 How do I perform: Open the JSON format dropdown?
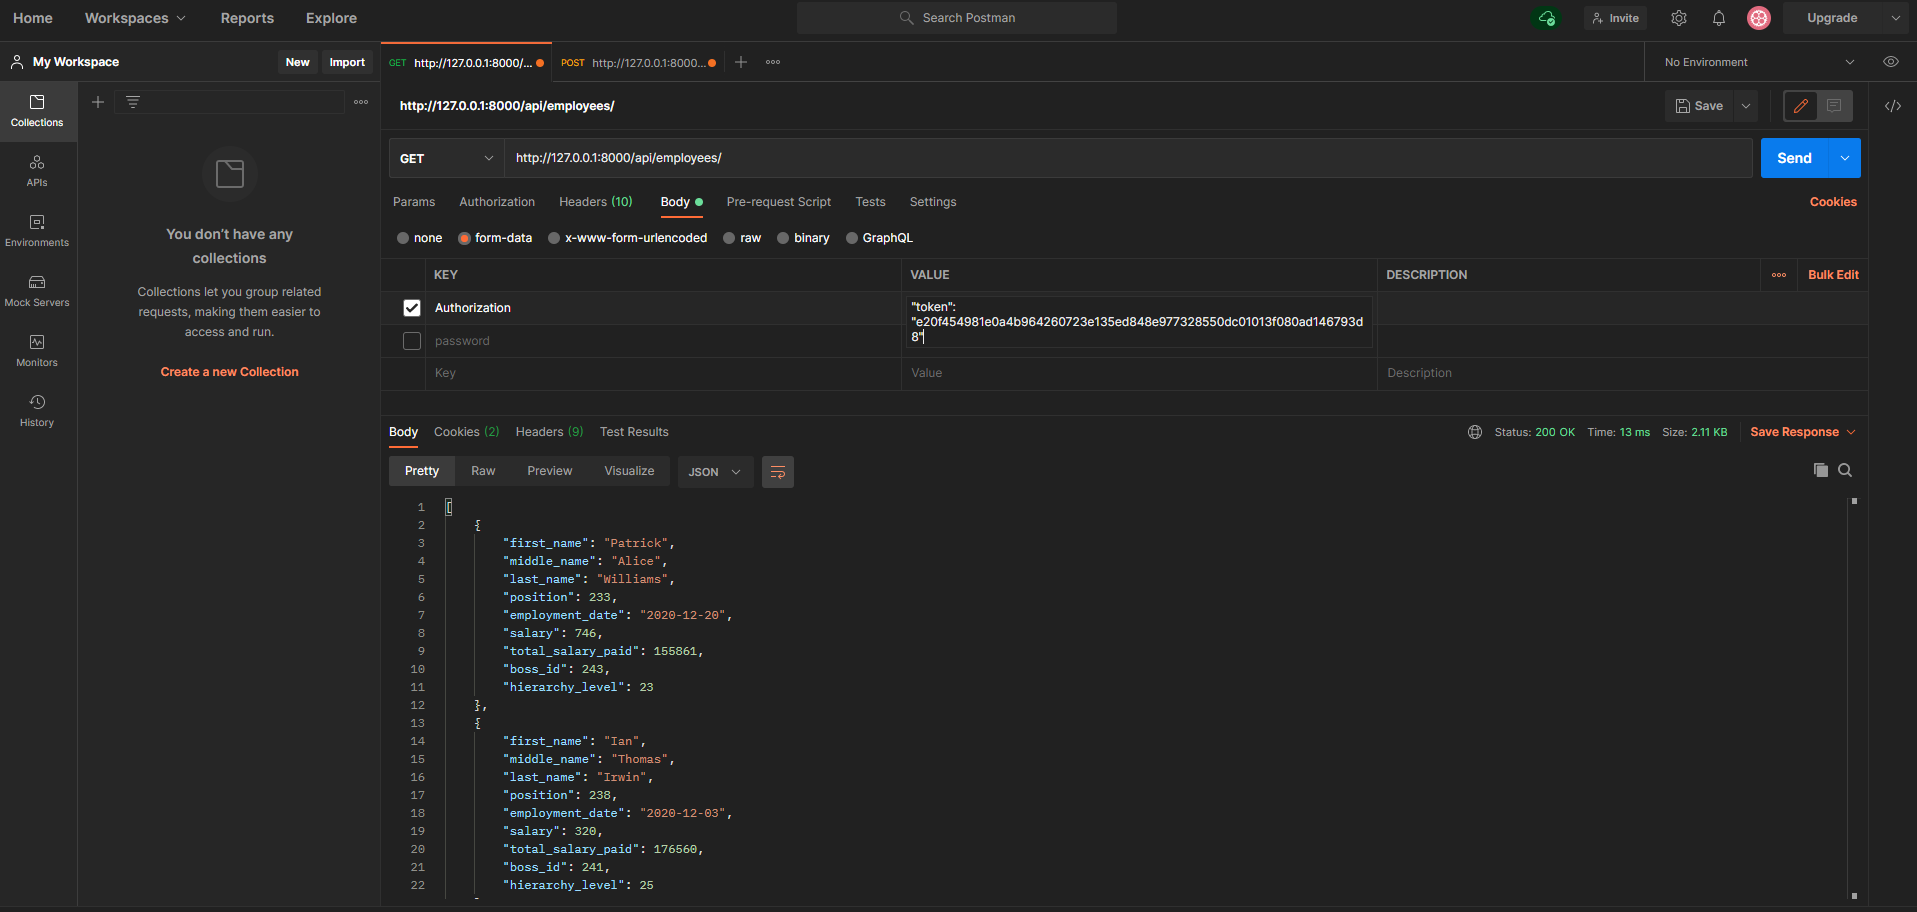pyautogui.click(x=714, y=472)
